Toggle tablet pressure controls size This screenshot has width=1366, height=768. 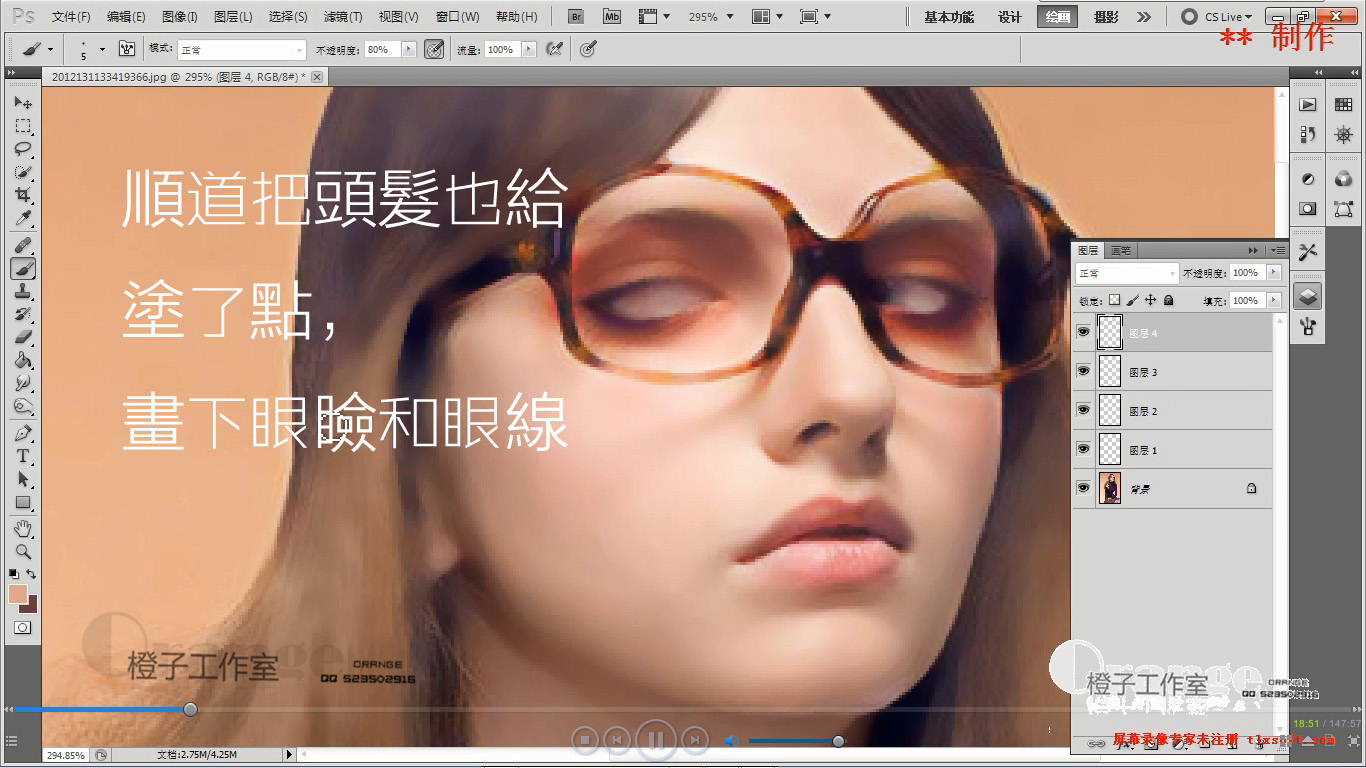pyautogui.click(x=588, y=49)
